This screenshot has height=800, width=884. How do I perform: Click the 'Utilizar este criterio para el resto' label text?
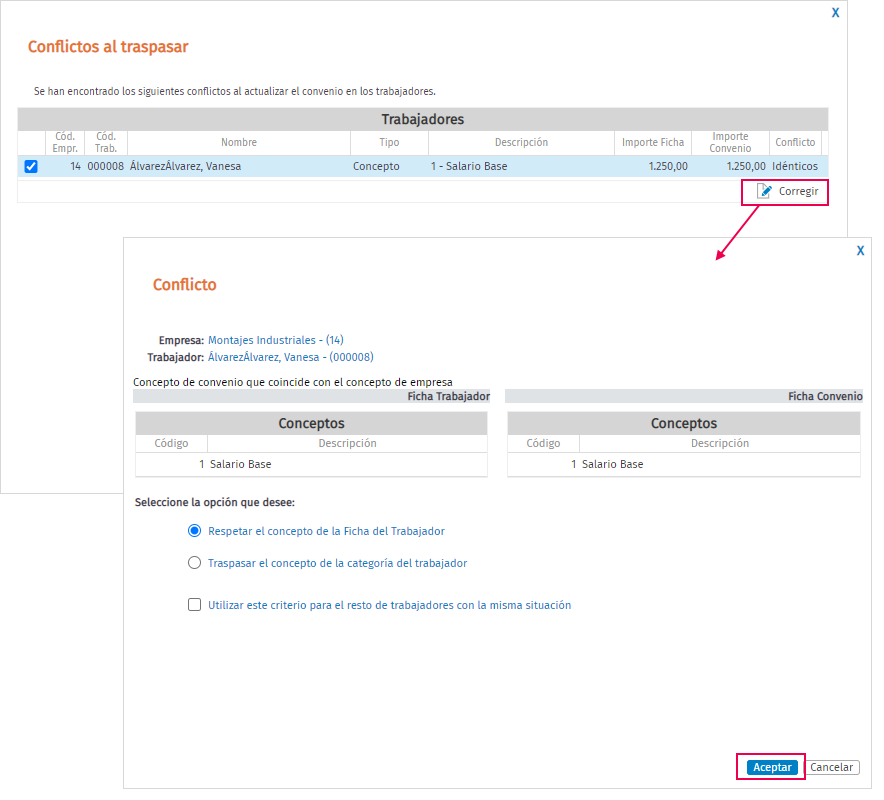click(x=390, y=605)
